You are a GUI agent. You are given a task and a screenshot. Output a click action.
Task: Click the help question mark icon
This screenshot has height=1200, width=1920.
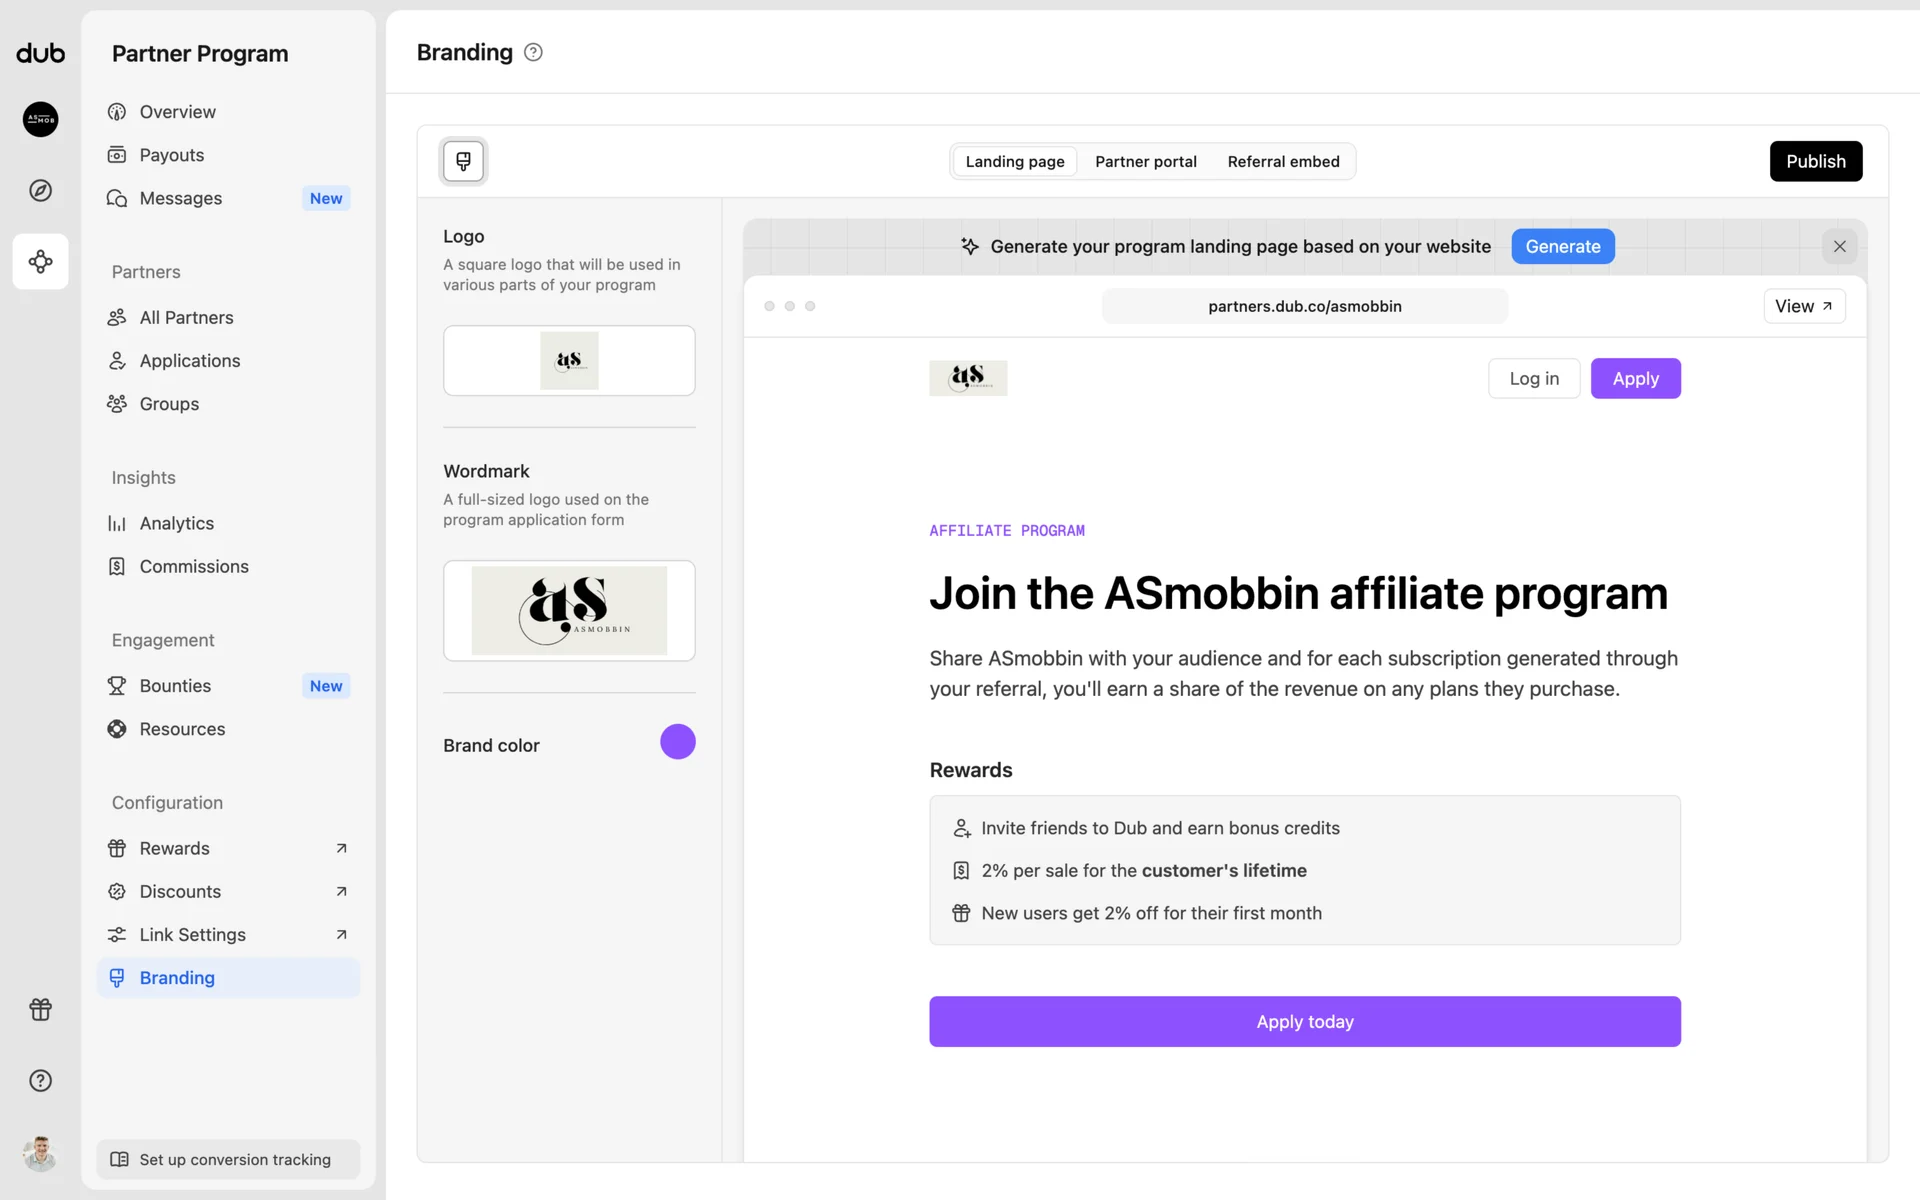pos(40,1080)
